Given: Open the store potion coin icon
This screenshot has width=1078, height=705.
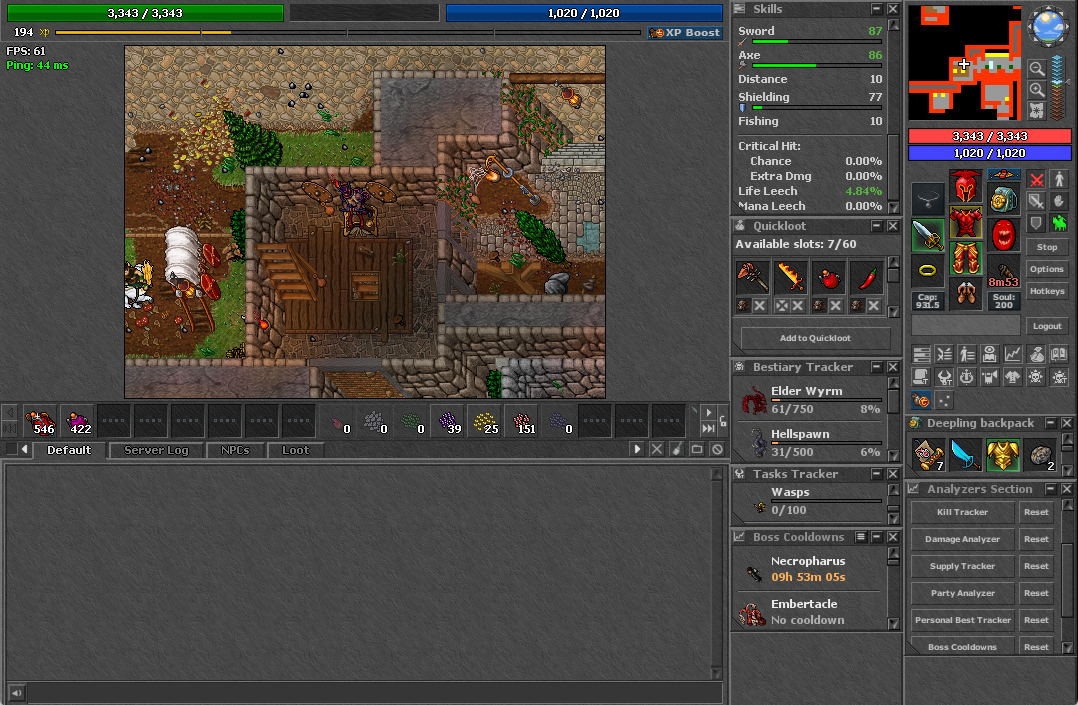Looking at the screenshot, I should [921, 400].
